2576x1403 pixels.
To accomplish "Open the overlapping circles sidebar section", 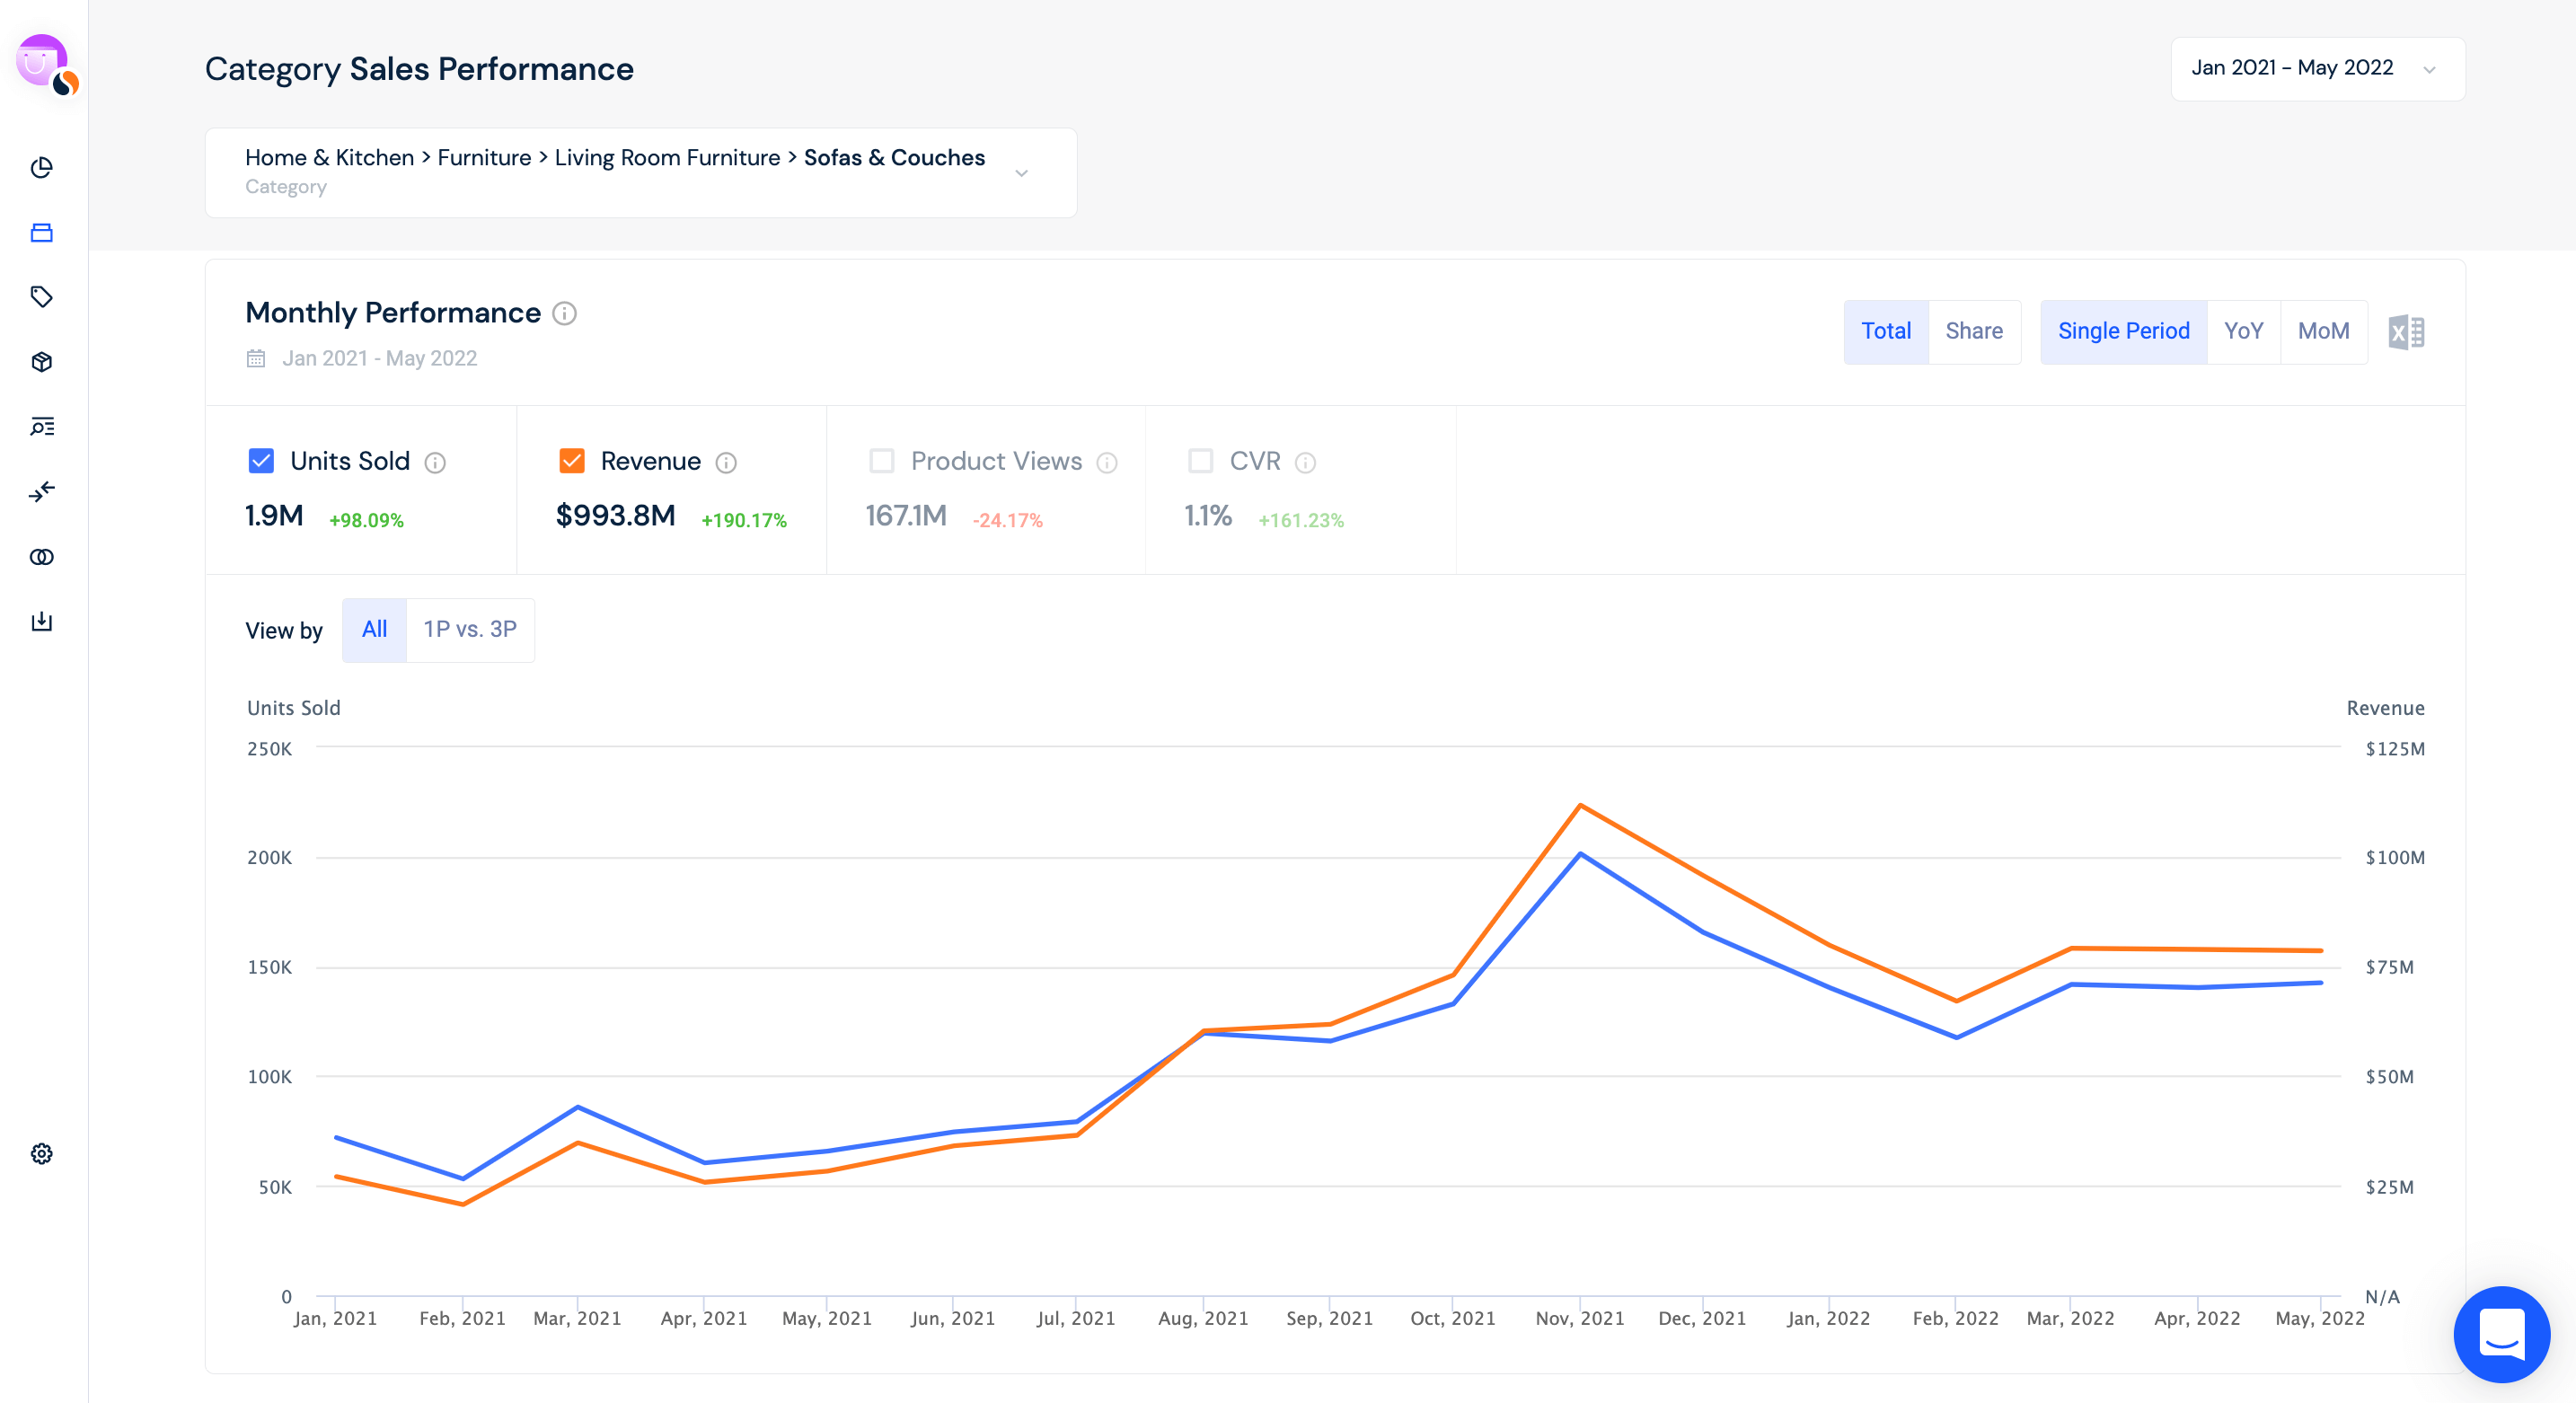I will coord(42,557).
